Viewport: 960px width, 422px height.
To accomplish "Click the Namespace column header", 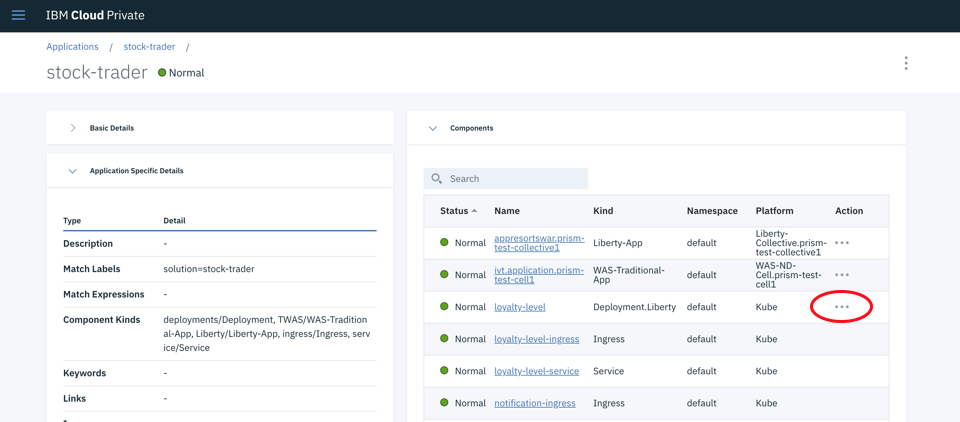I will [x=712, y=211].
